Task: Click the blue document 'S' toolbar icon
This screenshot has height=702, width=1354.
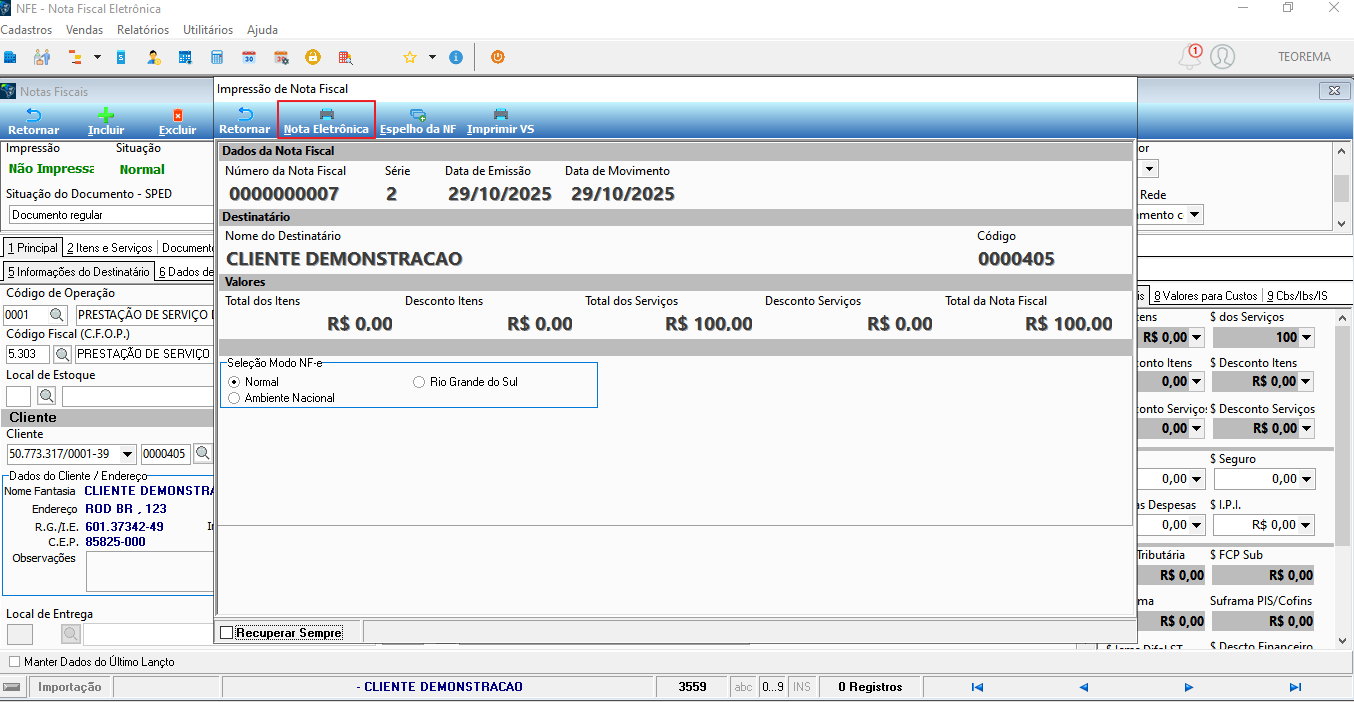Action: coord(121,57)
